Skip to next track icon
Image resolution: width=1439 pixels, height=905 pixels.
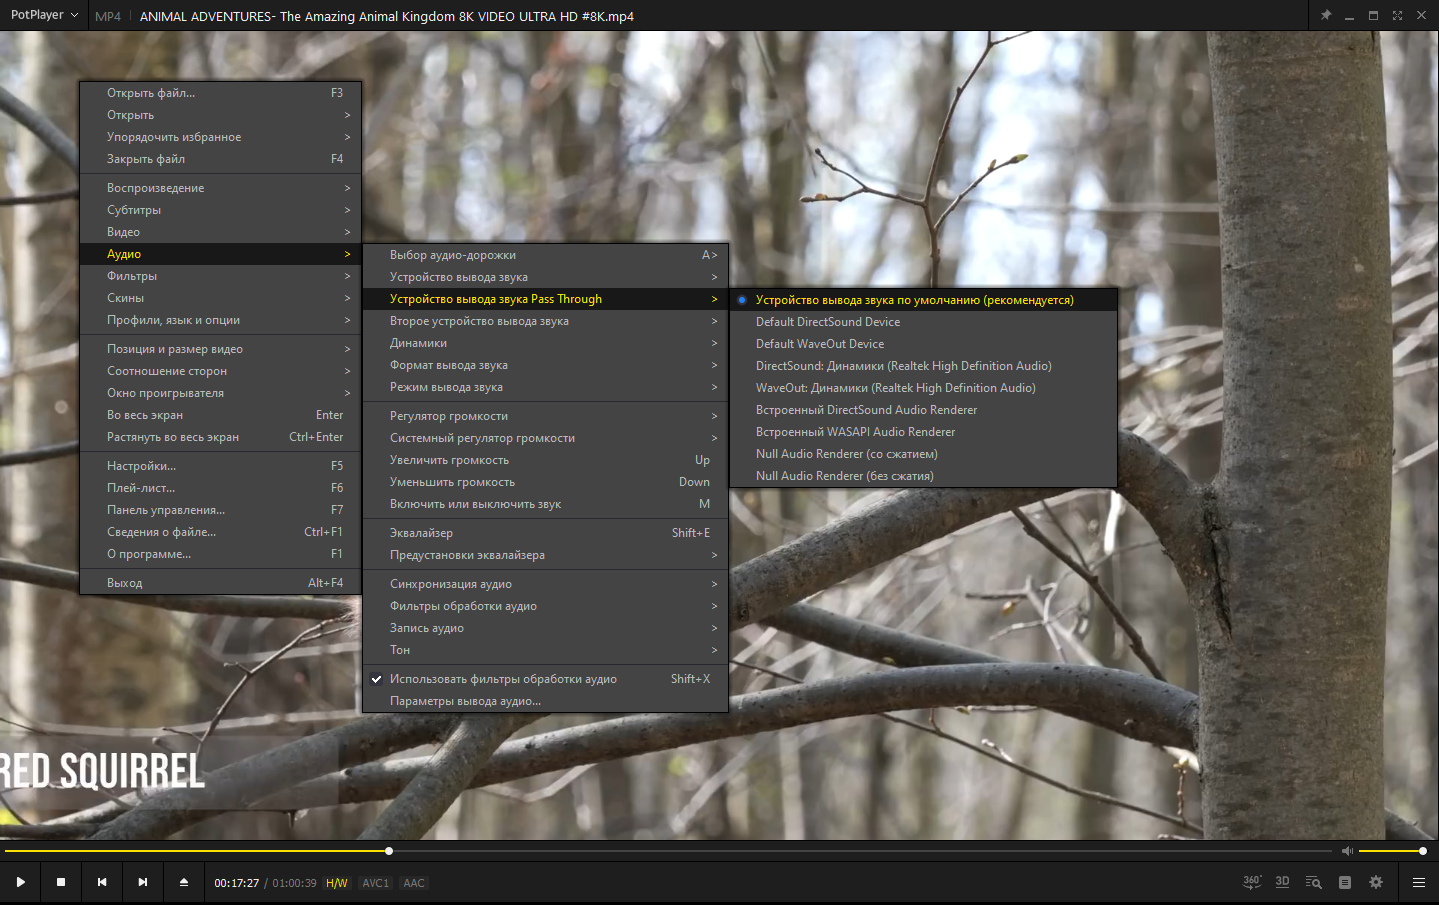point(143,882)
